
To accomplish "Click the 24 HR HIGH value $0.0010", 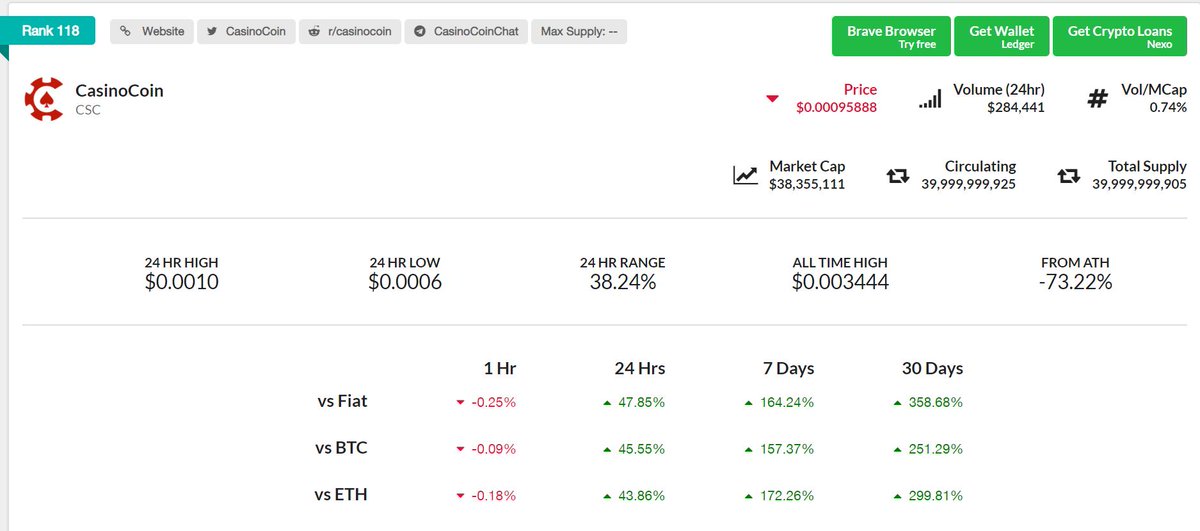I will [181, 282].
